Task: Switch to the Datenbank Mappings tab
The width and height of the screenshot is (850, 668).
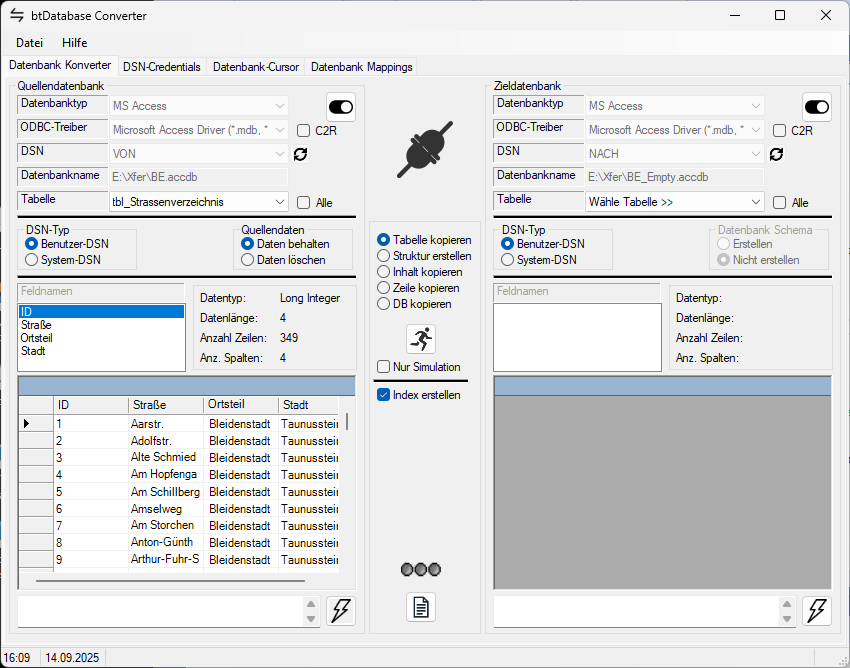Action: tap(361, 67)
